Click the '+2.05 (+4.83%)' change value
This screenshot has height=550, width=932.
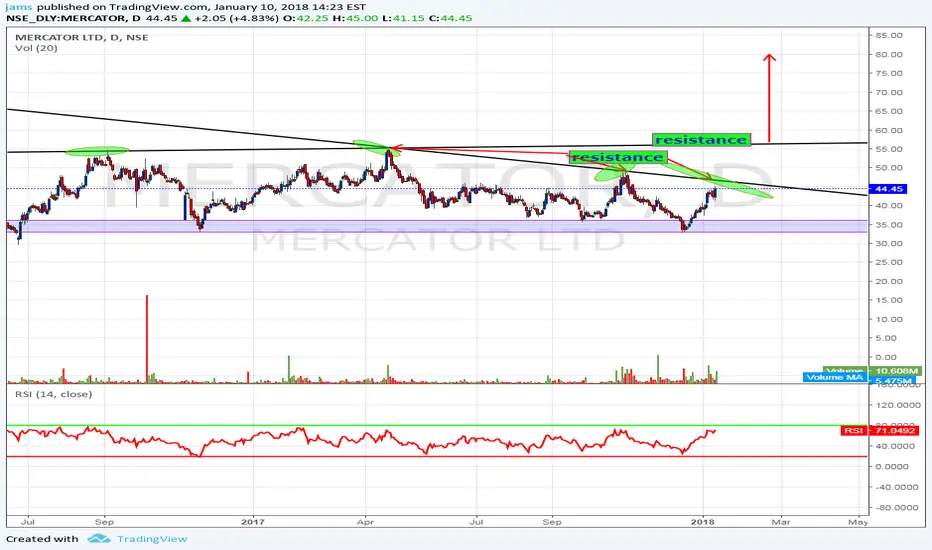(236, 18)
